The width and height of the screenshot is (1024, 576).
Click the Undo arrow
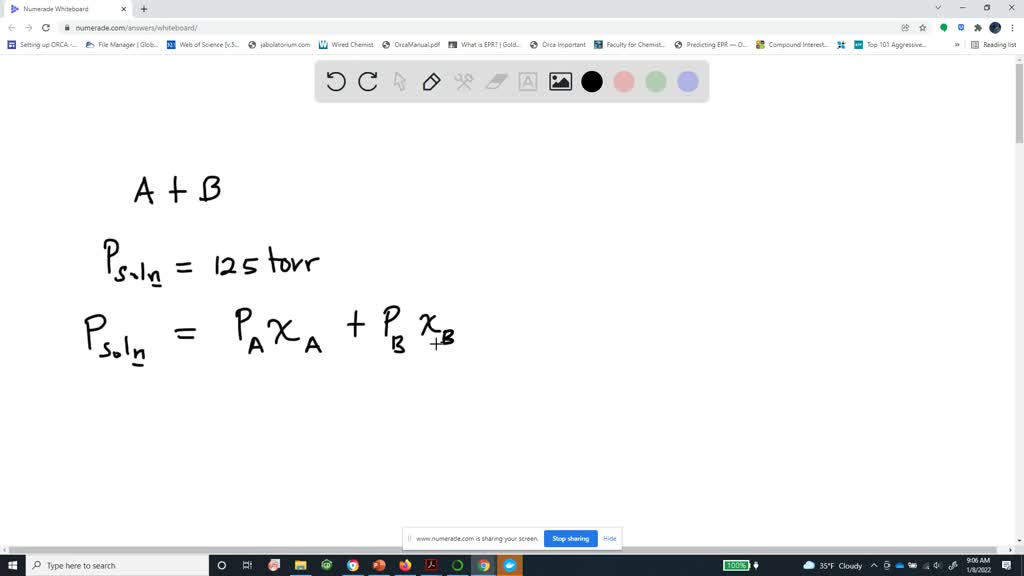pos(336,82)
